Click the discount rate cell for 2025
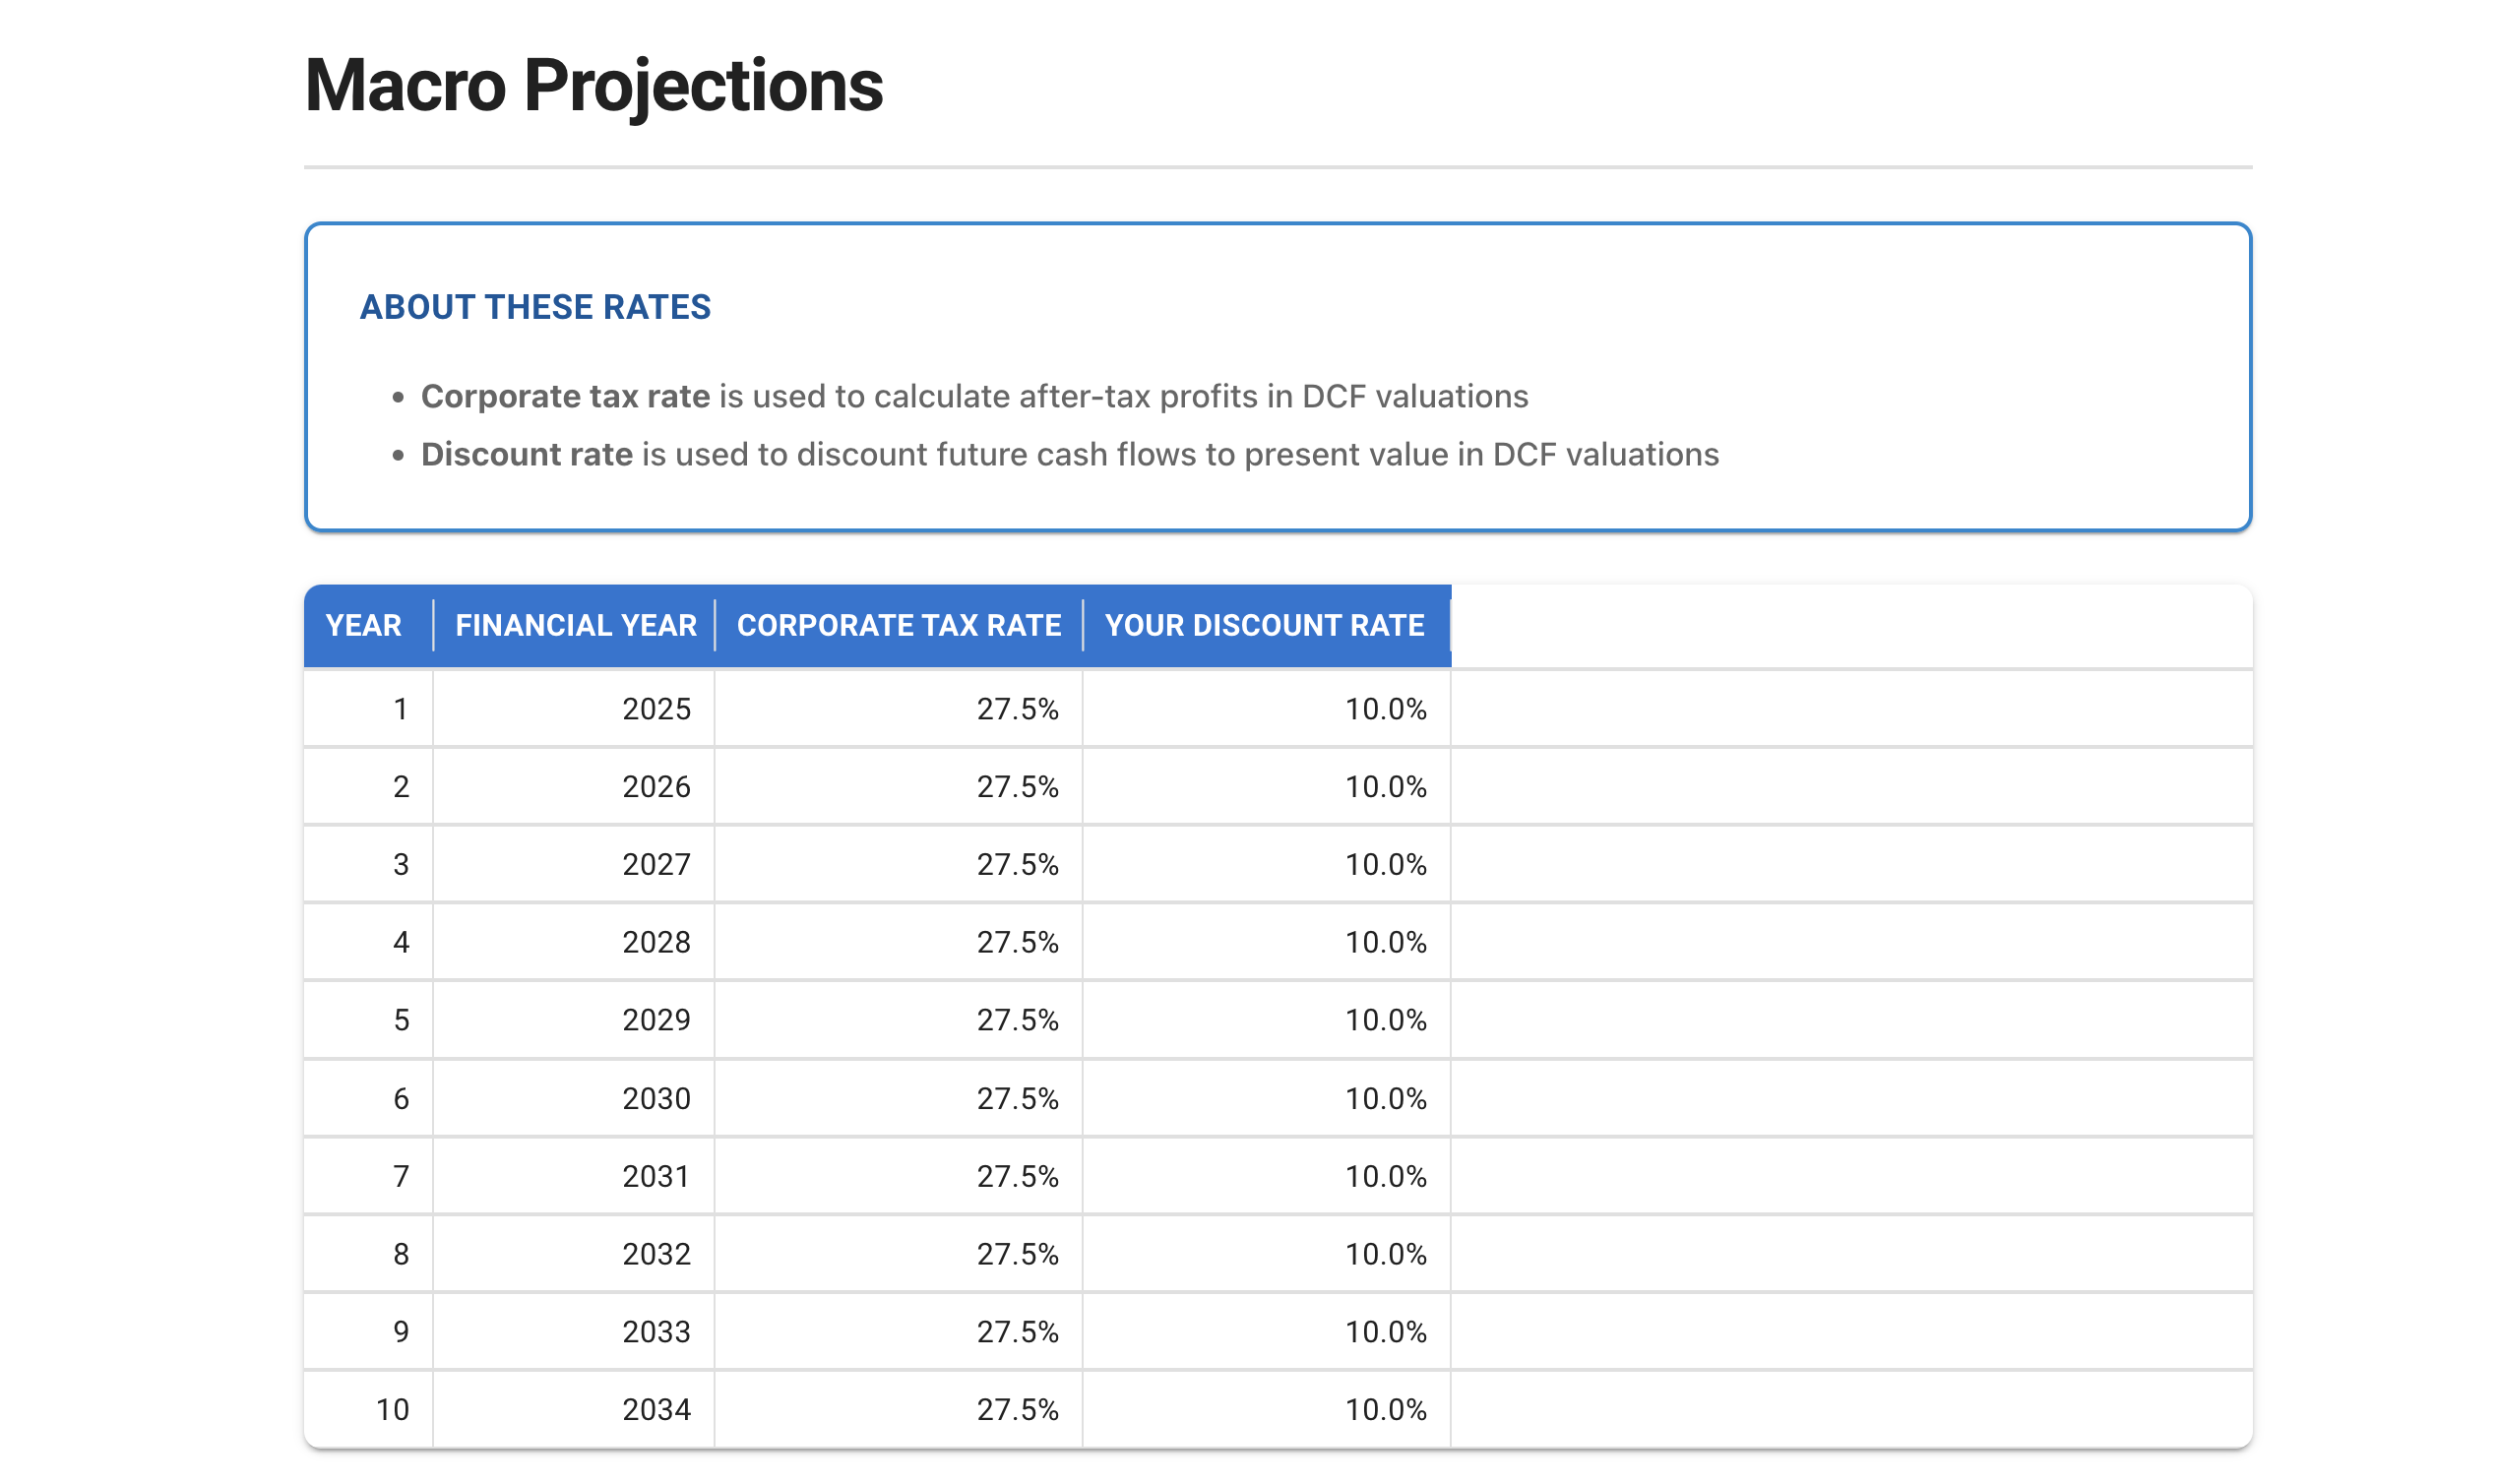Image resolution: width=2496 pixels, height=1484 pixels. (1385, 709)
